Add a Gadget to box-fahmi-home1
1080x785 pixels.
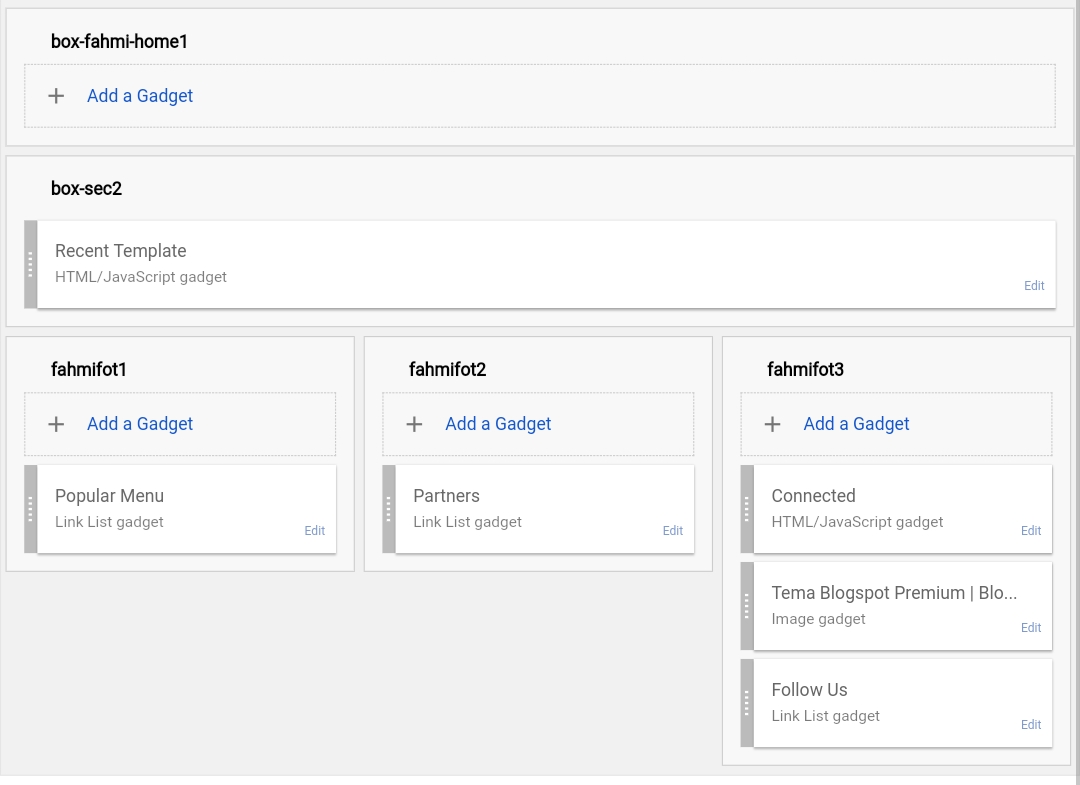[140, 96]
